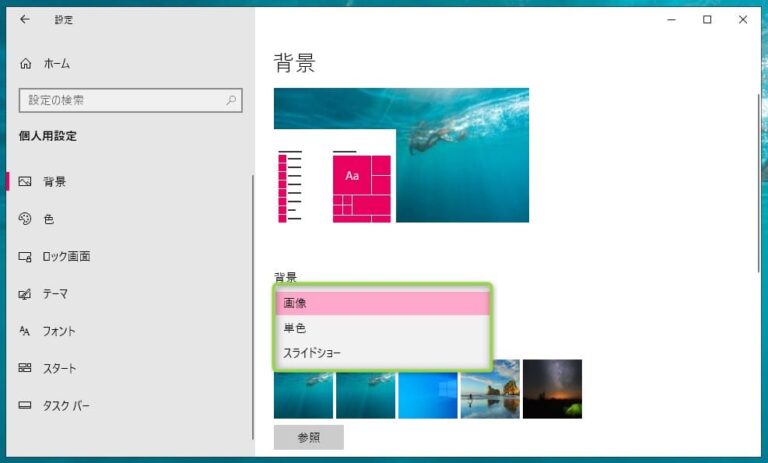Pick the Windows logo blue wallpaper thumbnail

point(428,394)
